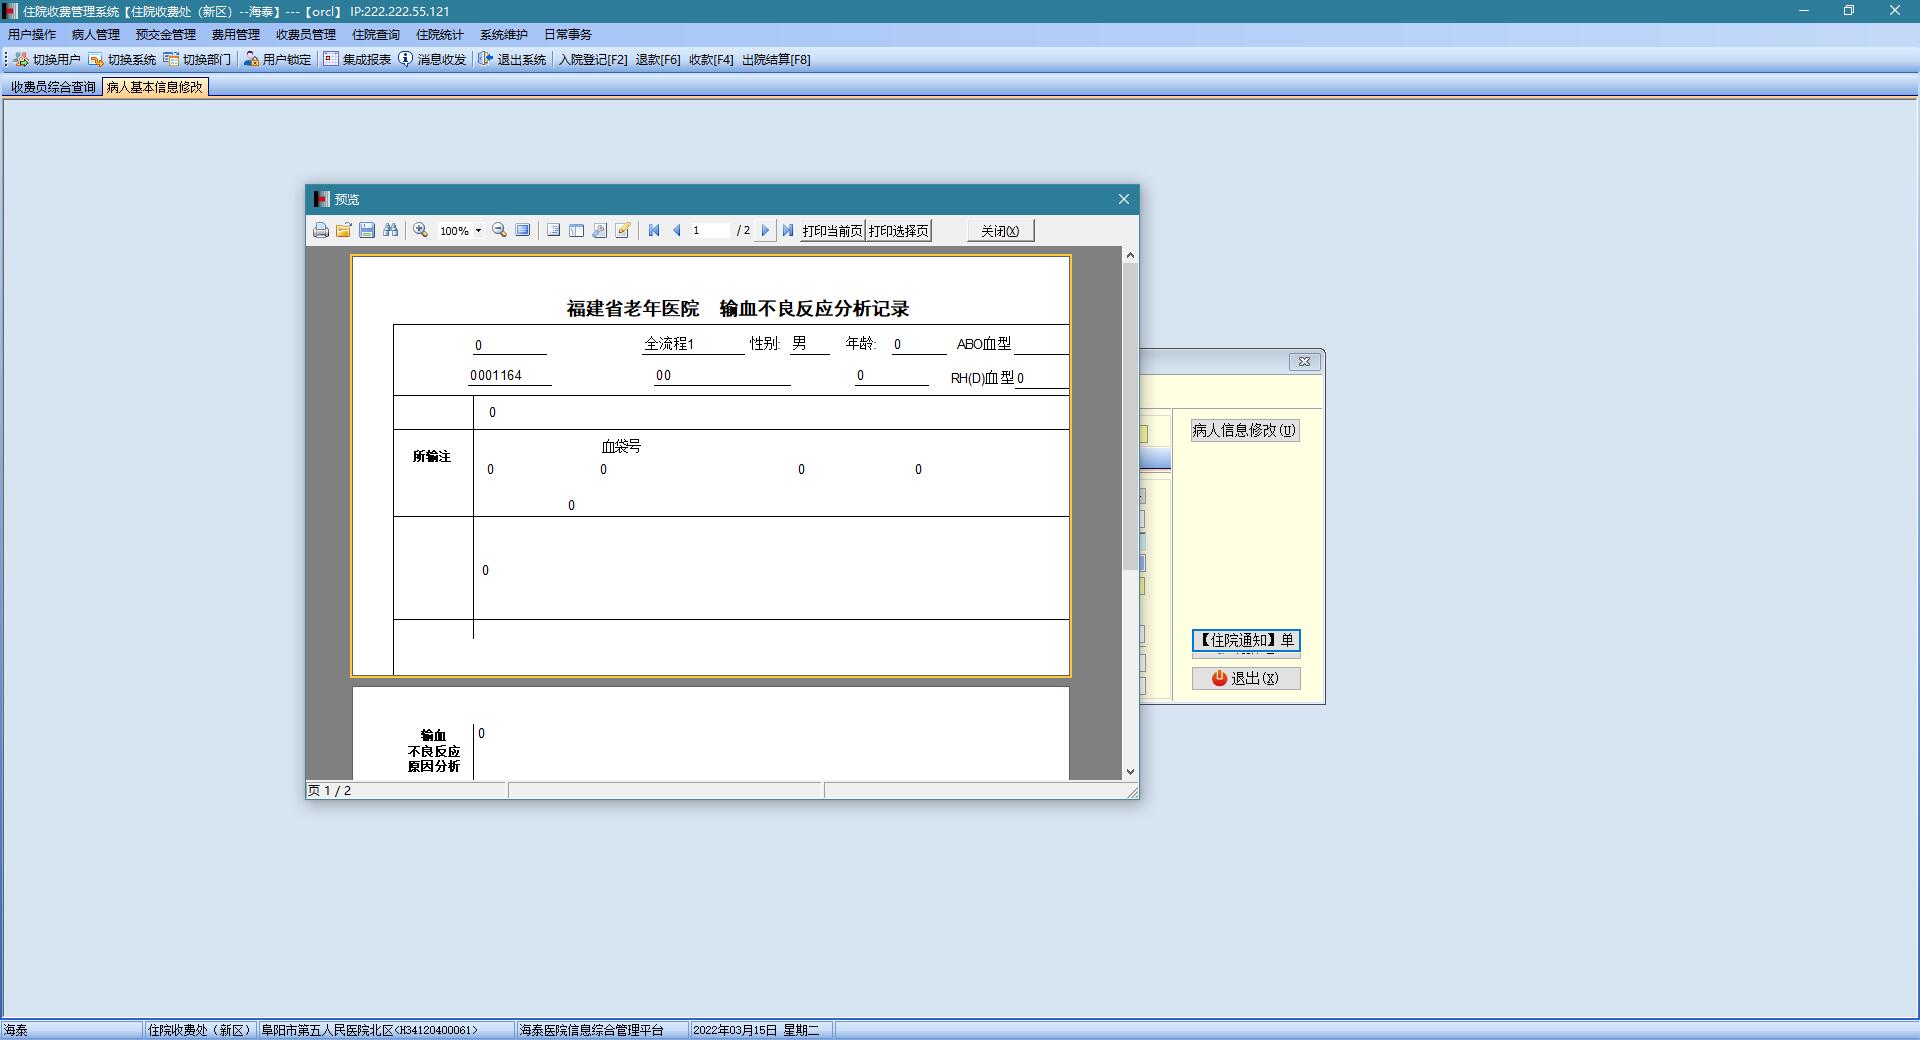1920x1040 pixels.
Task: Click the status bar date 2022年03月15日
Action: (x=735, y=1030)
